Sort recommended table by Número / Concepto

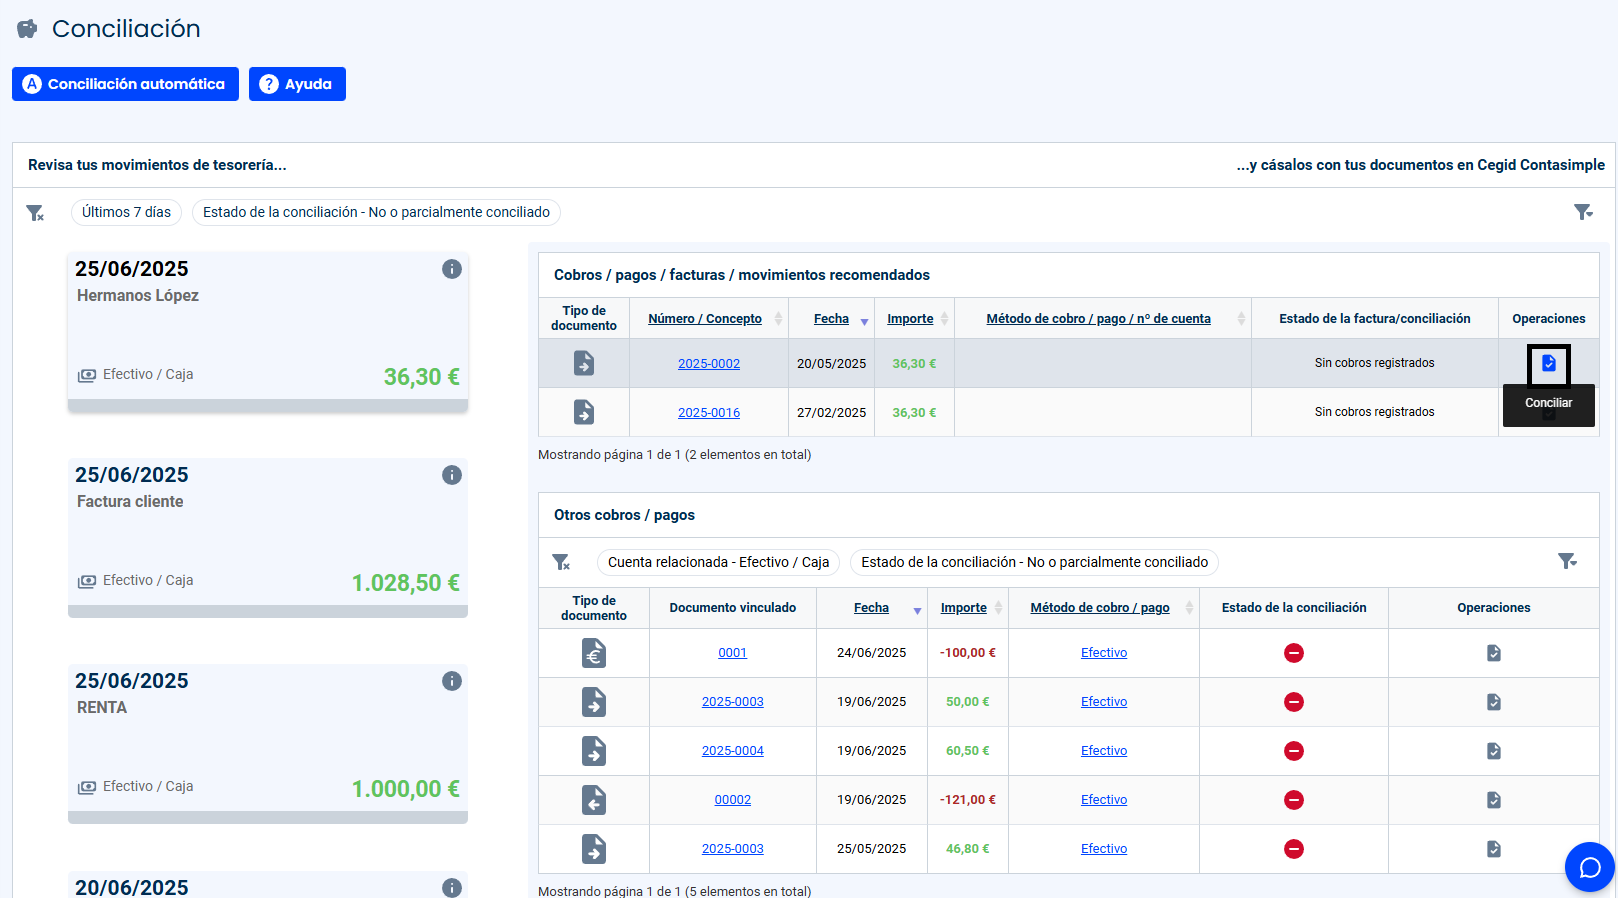tap(705, 319)
